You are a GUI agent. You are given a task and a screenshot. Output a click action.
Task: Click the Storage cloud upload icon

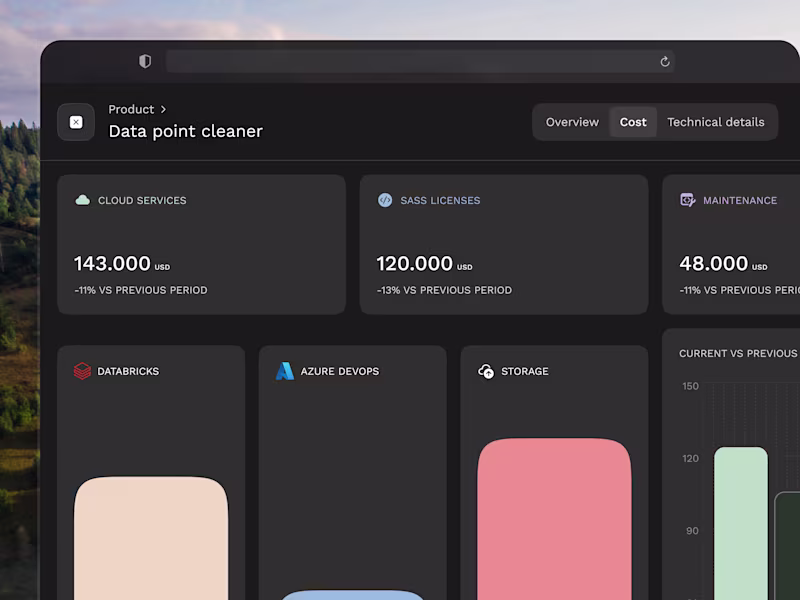[486, 371]
